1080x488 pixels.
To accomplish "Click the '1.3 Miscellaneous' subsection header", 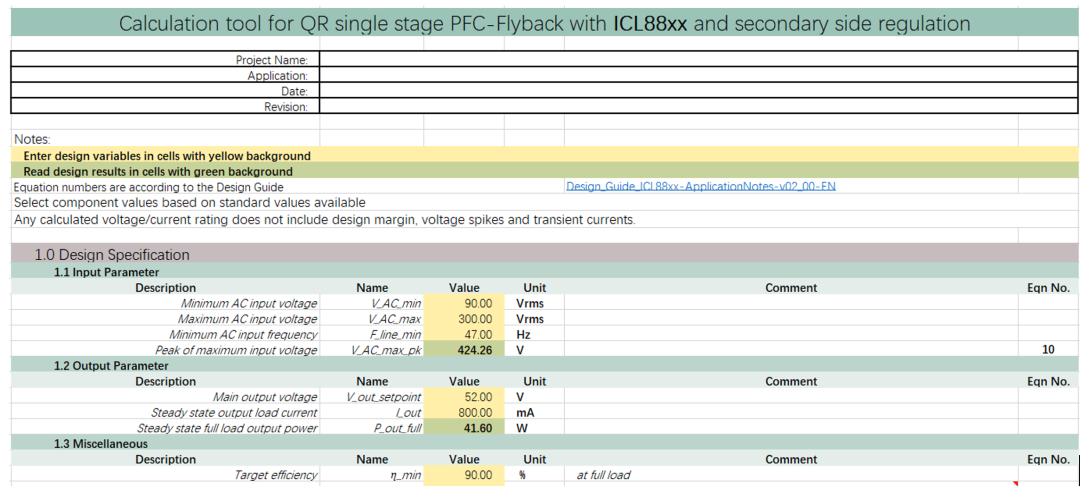I will tap(100, 444).
